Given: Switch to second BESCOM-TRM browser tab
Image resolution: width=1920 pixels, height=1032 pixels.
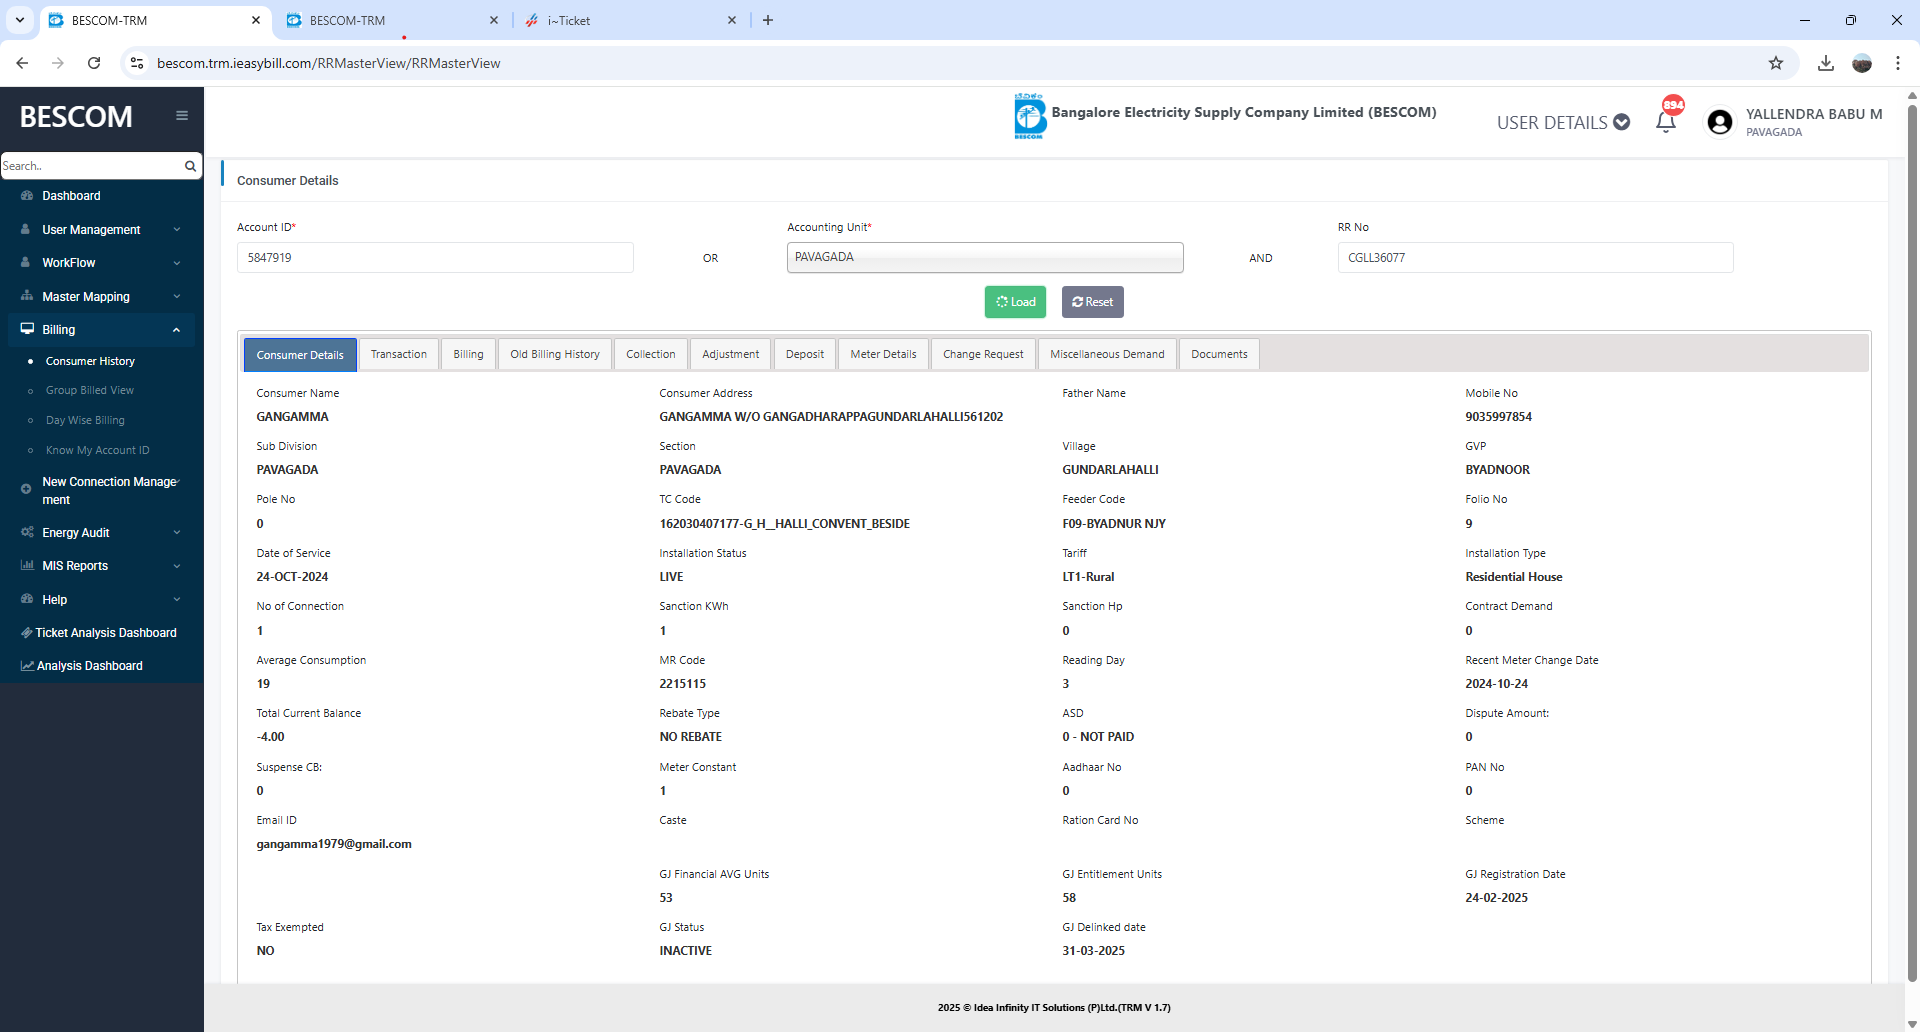Looking at the screenshot, I should coord(392,20).
